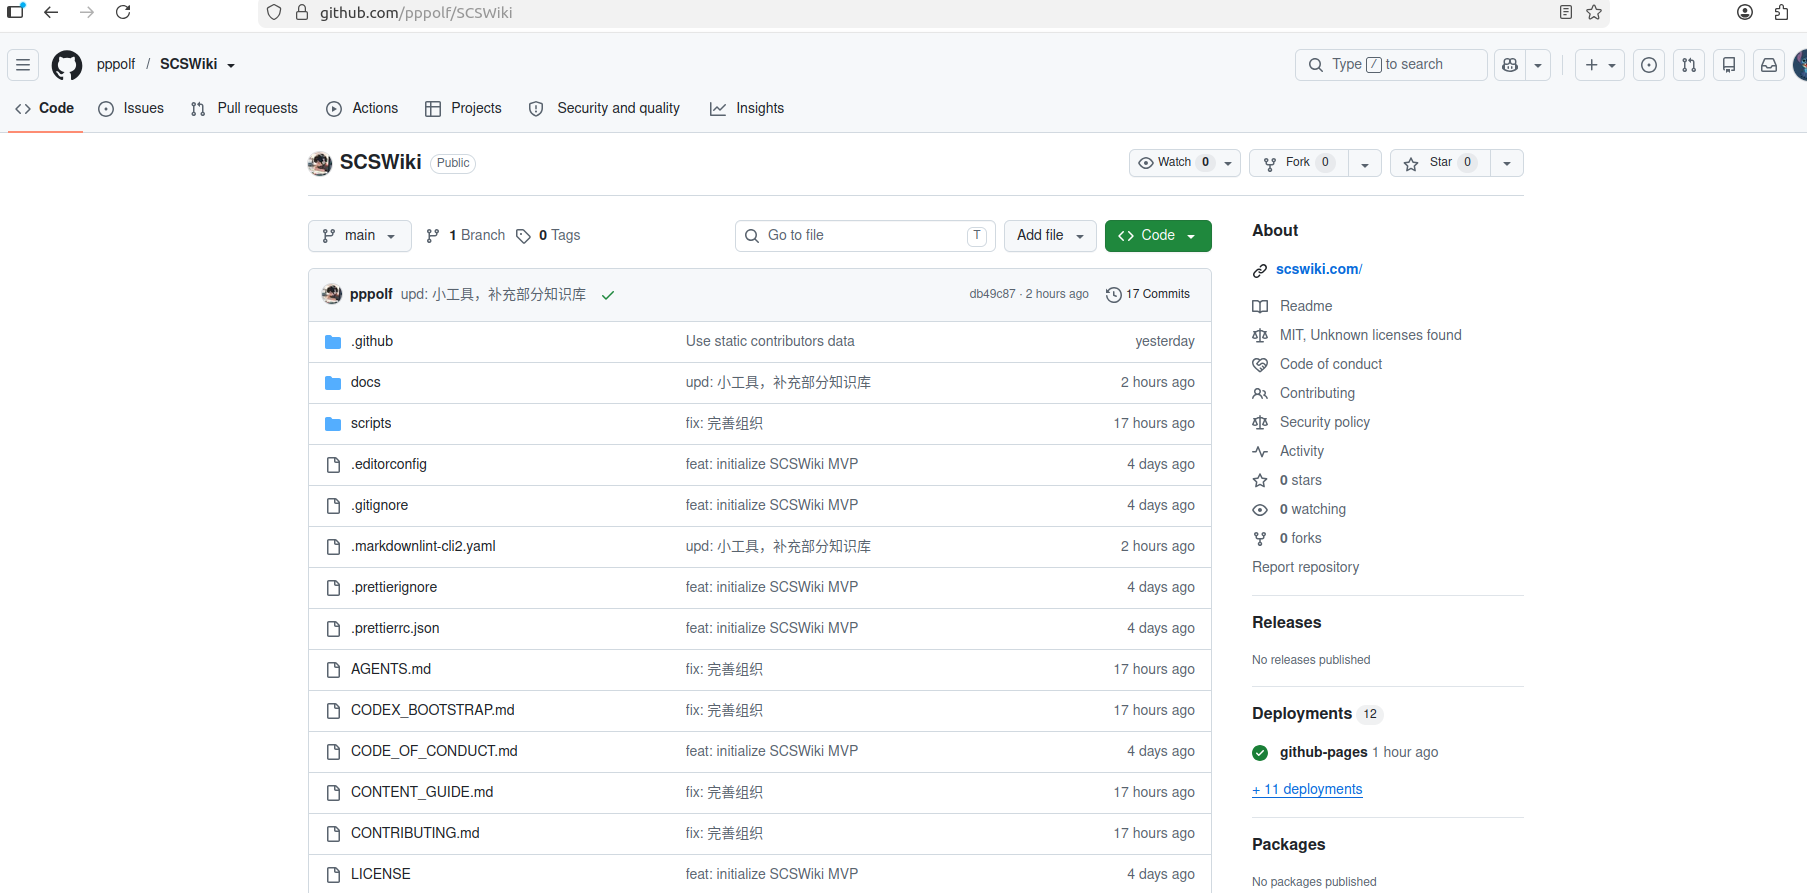1807x893 pixels.
Task: Open the docs folder
Action: click(366, 382)
